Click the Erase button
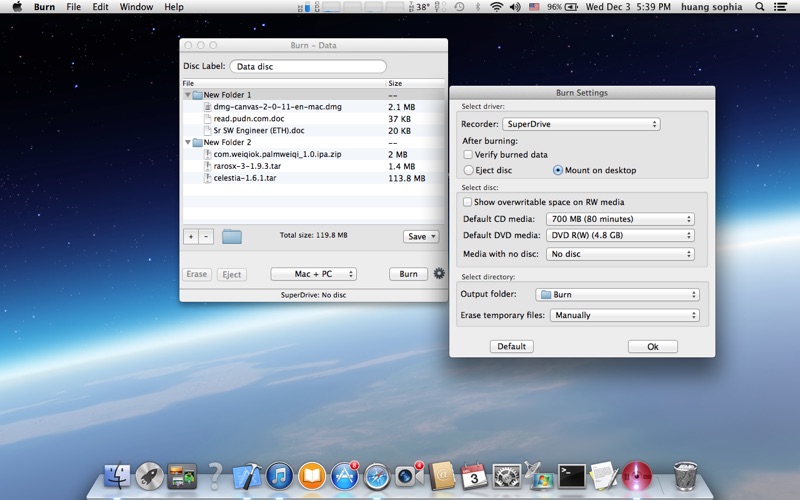 click(196, 274)
